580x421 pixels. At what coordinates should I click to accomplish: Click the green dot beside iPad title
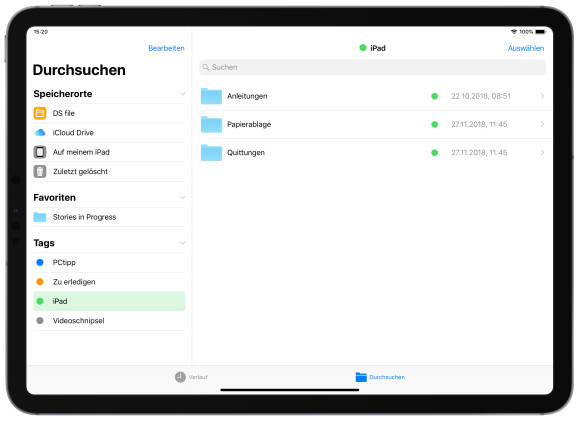pyautogui.click(x=363, y=48)
